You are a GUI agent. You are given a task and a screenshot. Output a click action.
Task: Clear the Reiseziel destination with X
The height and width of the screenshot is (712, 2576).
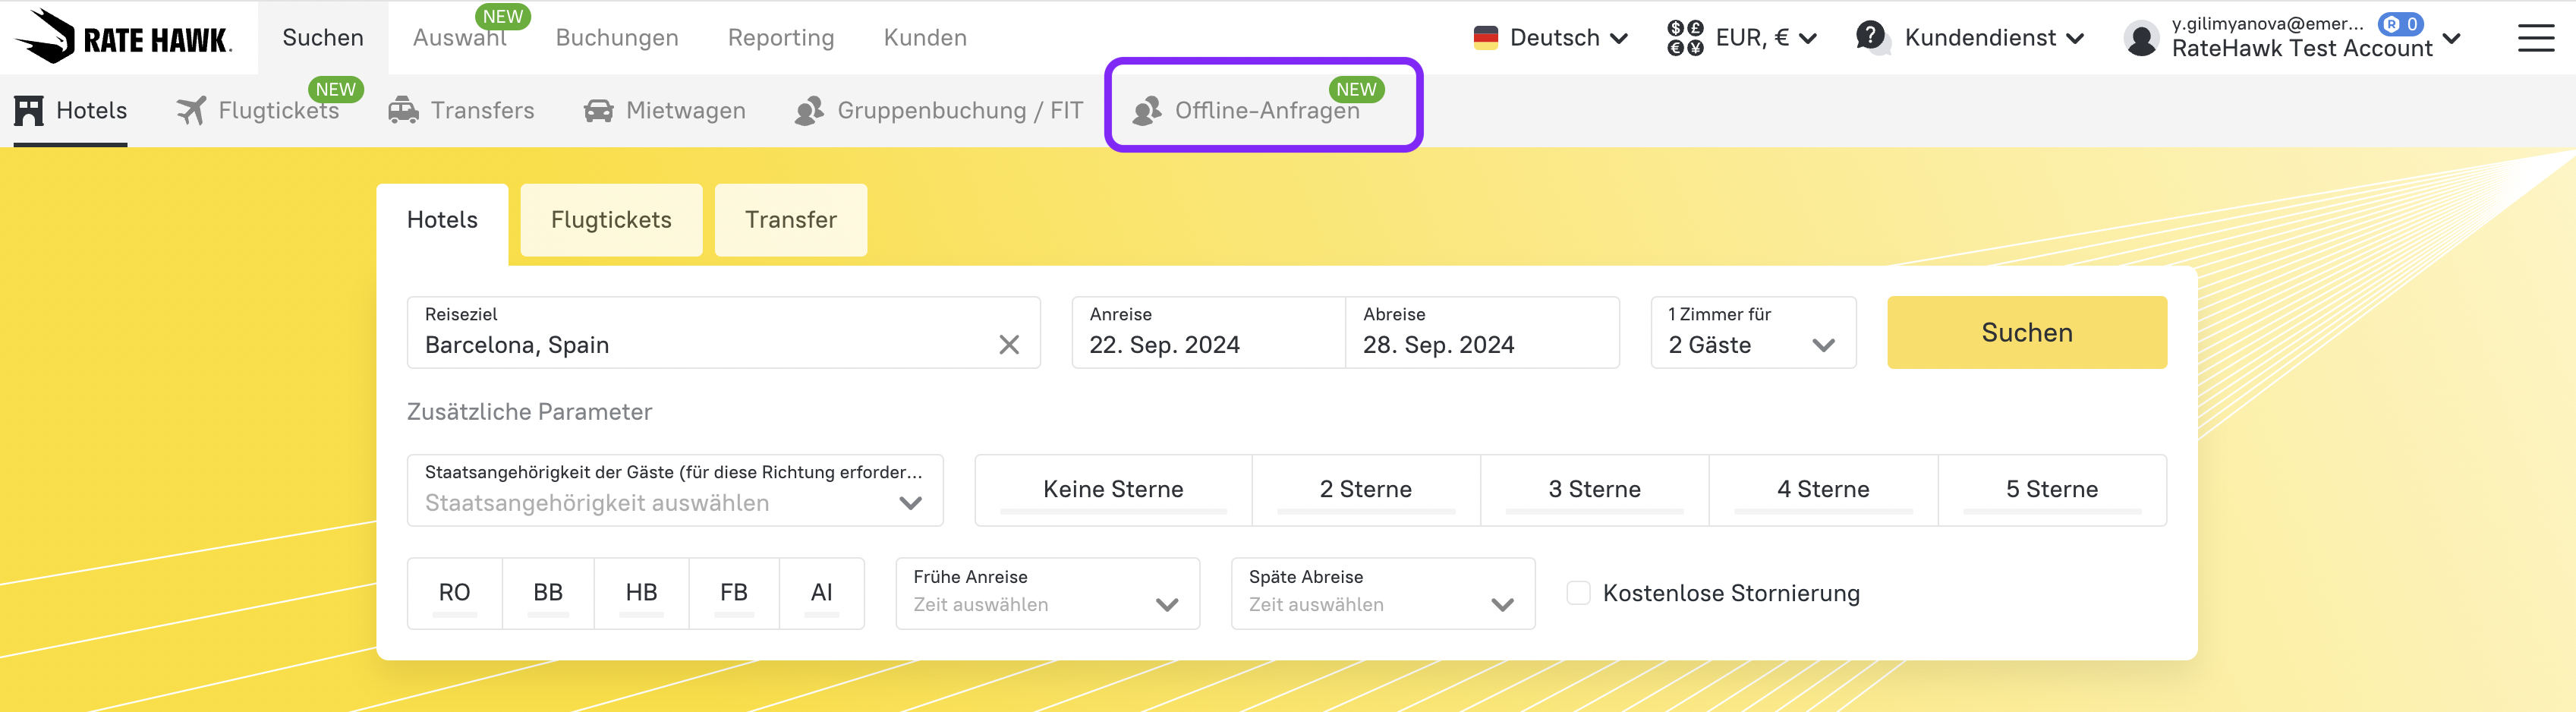click(x=1009, y=345)
